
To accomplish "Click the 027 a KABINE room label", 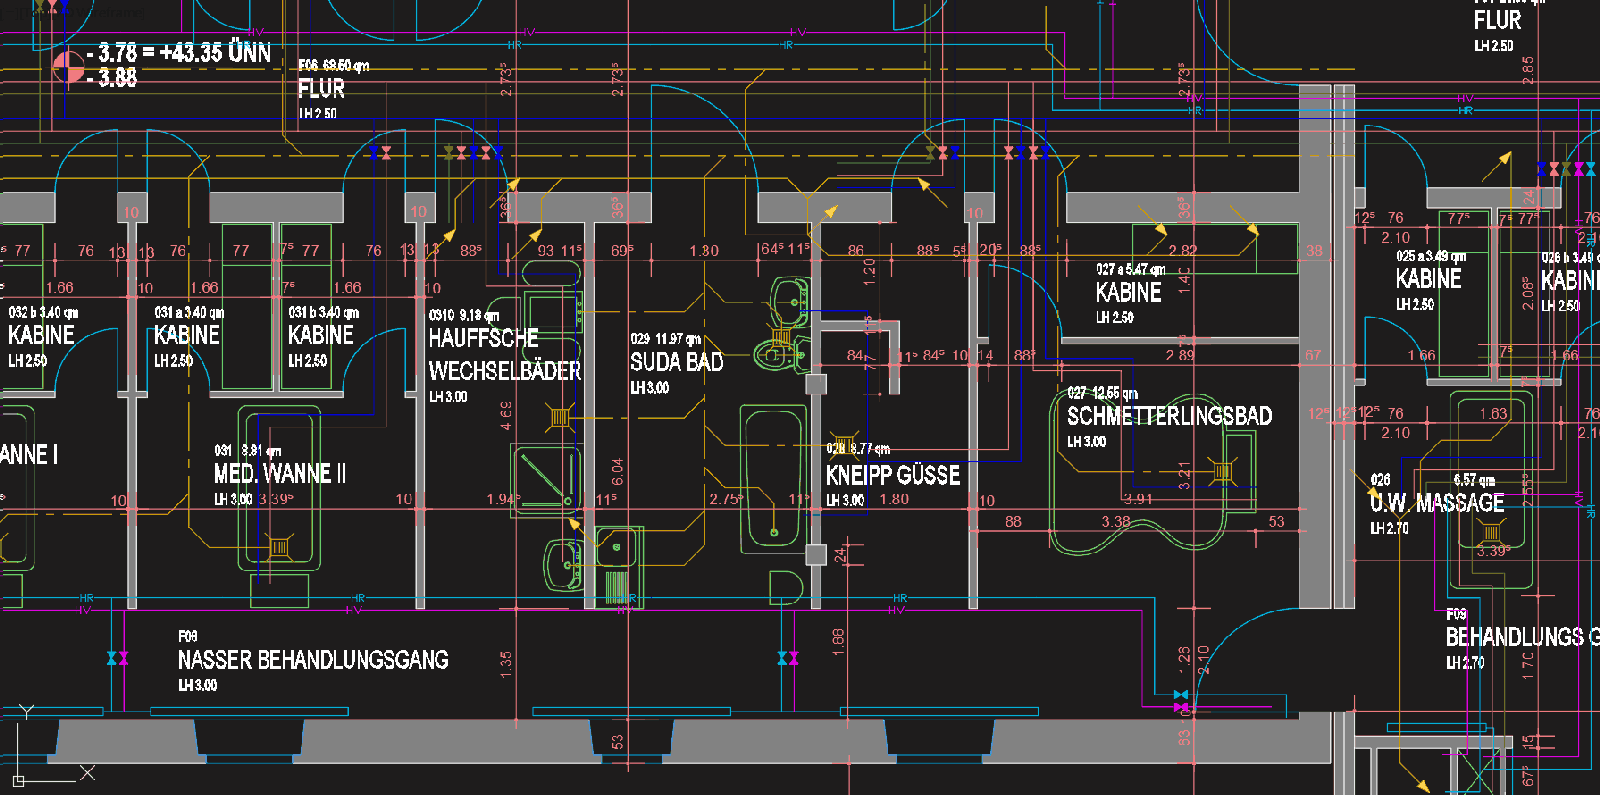I will point(1128,292).
